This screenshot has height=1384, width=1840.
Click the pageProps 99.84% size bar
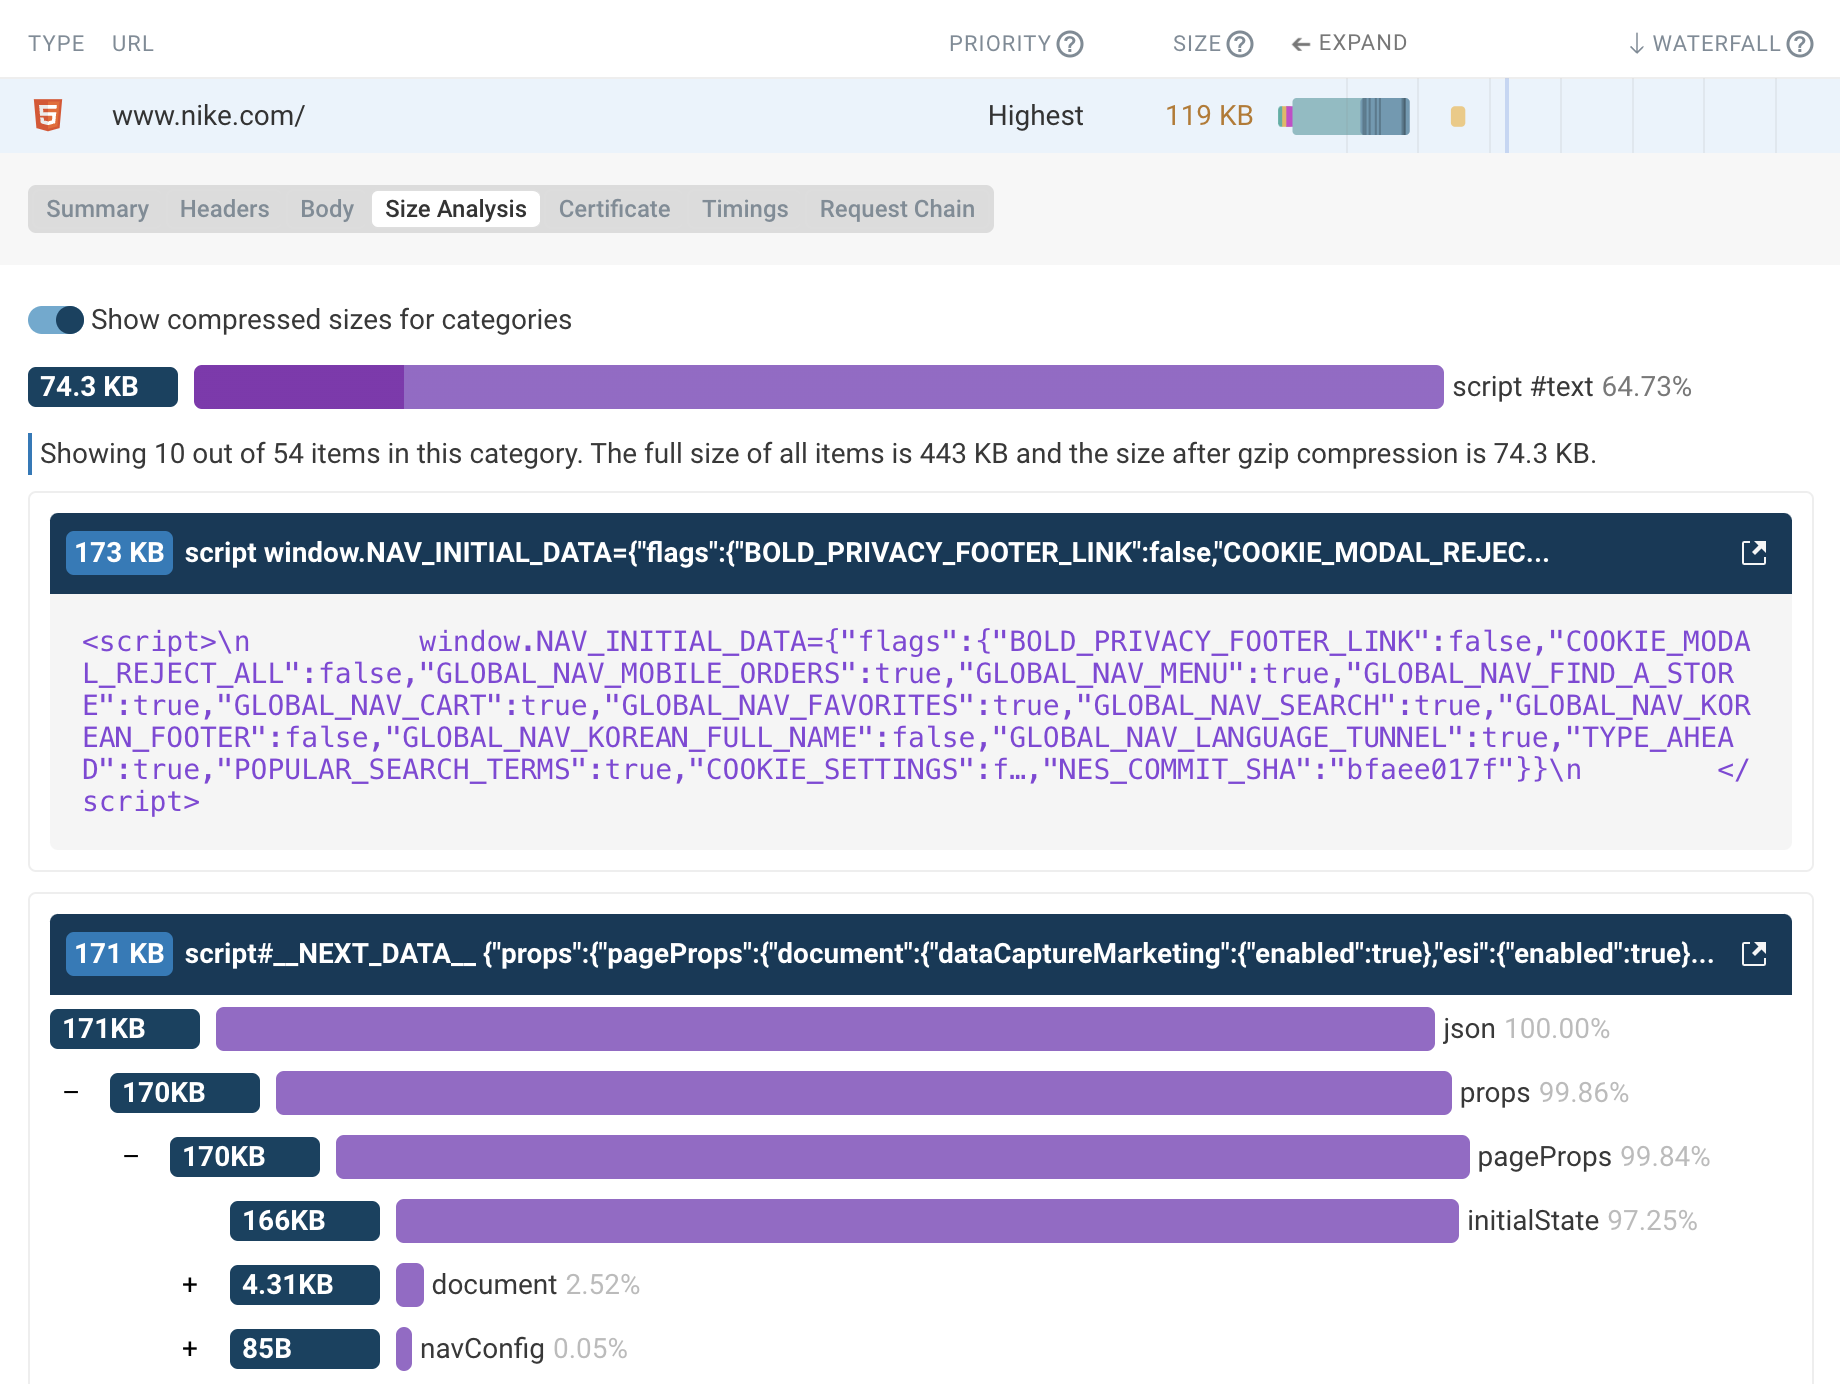[x=902, y=1157]
